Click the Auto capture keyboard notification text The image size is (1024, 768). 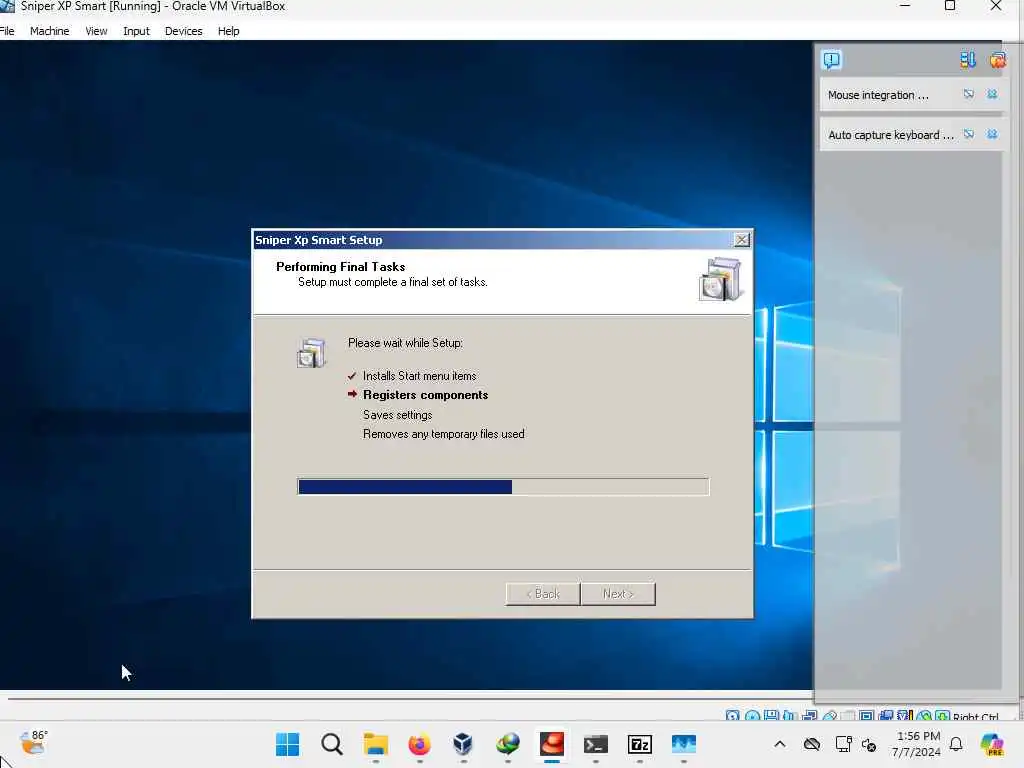(891, 135)
